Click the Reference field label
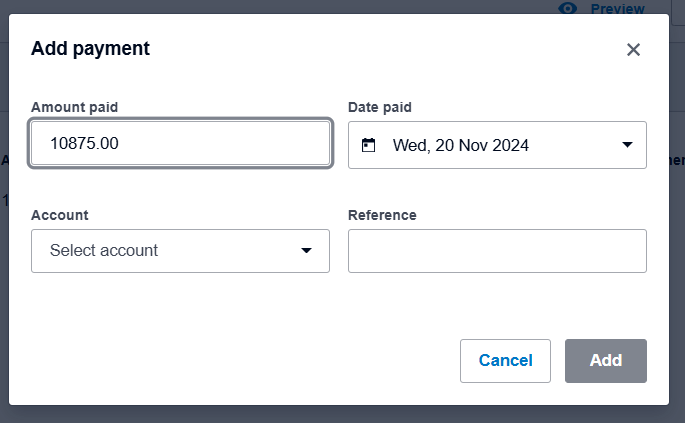 pyautogui.click(x=382, y=215)
